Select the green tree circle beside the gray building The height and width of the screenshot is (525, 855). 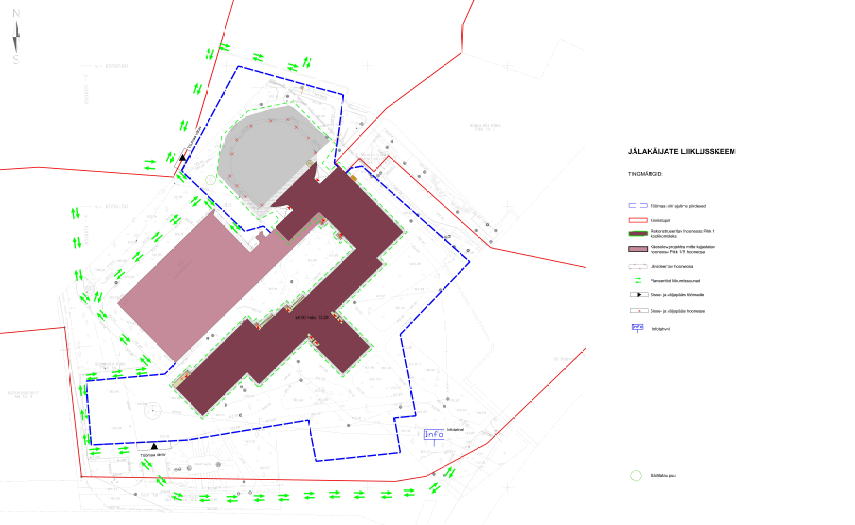[210, 179]
